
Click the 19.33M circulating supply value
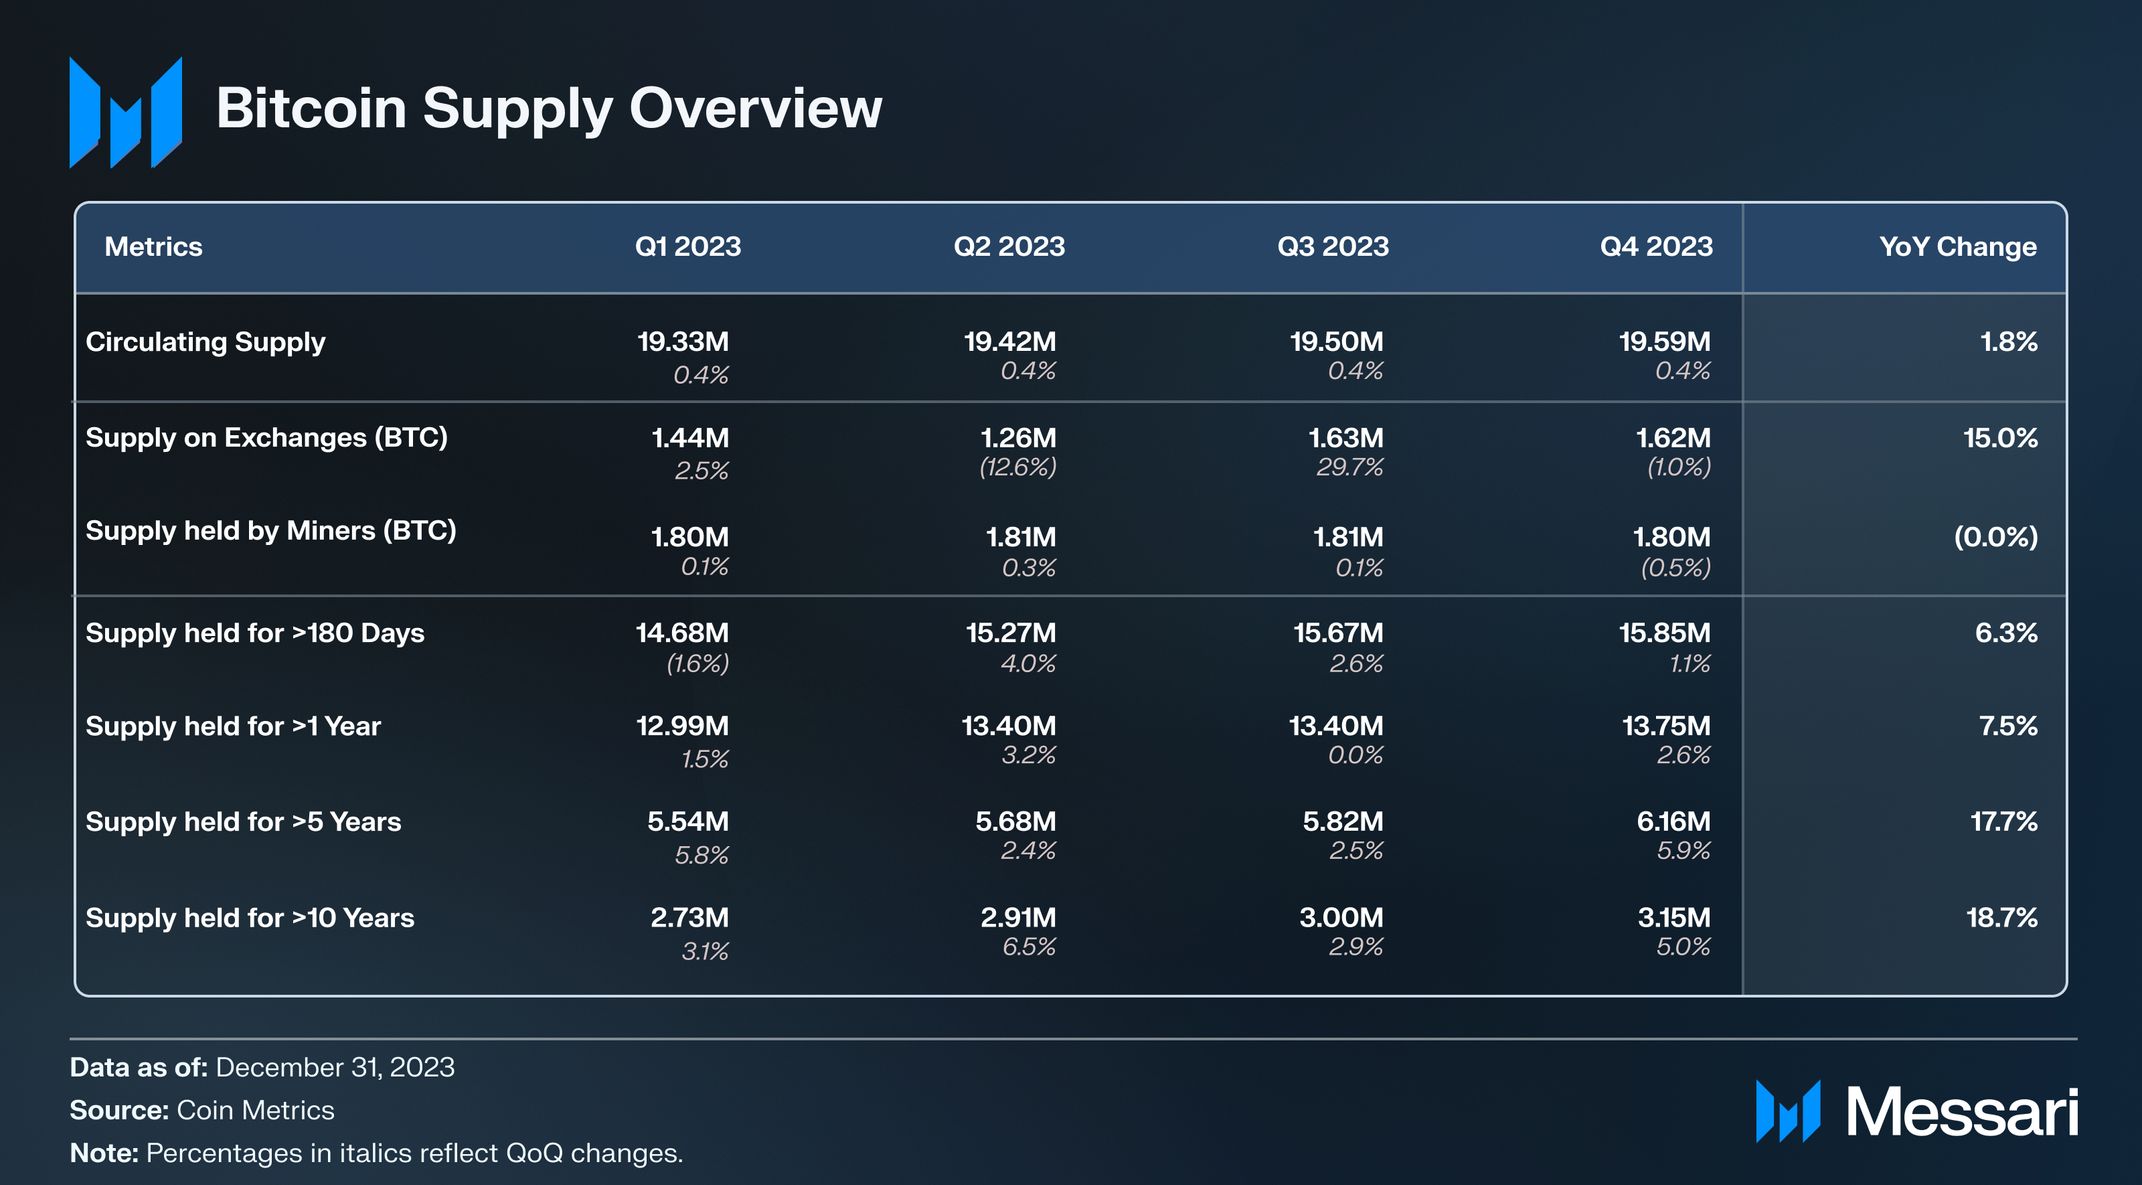[x=683, y=342]
